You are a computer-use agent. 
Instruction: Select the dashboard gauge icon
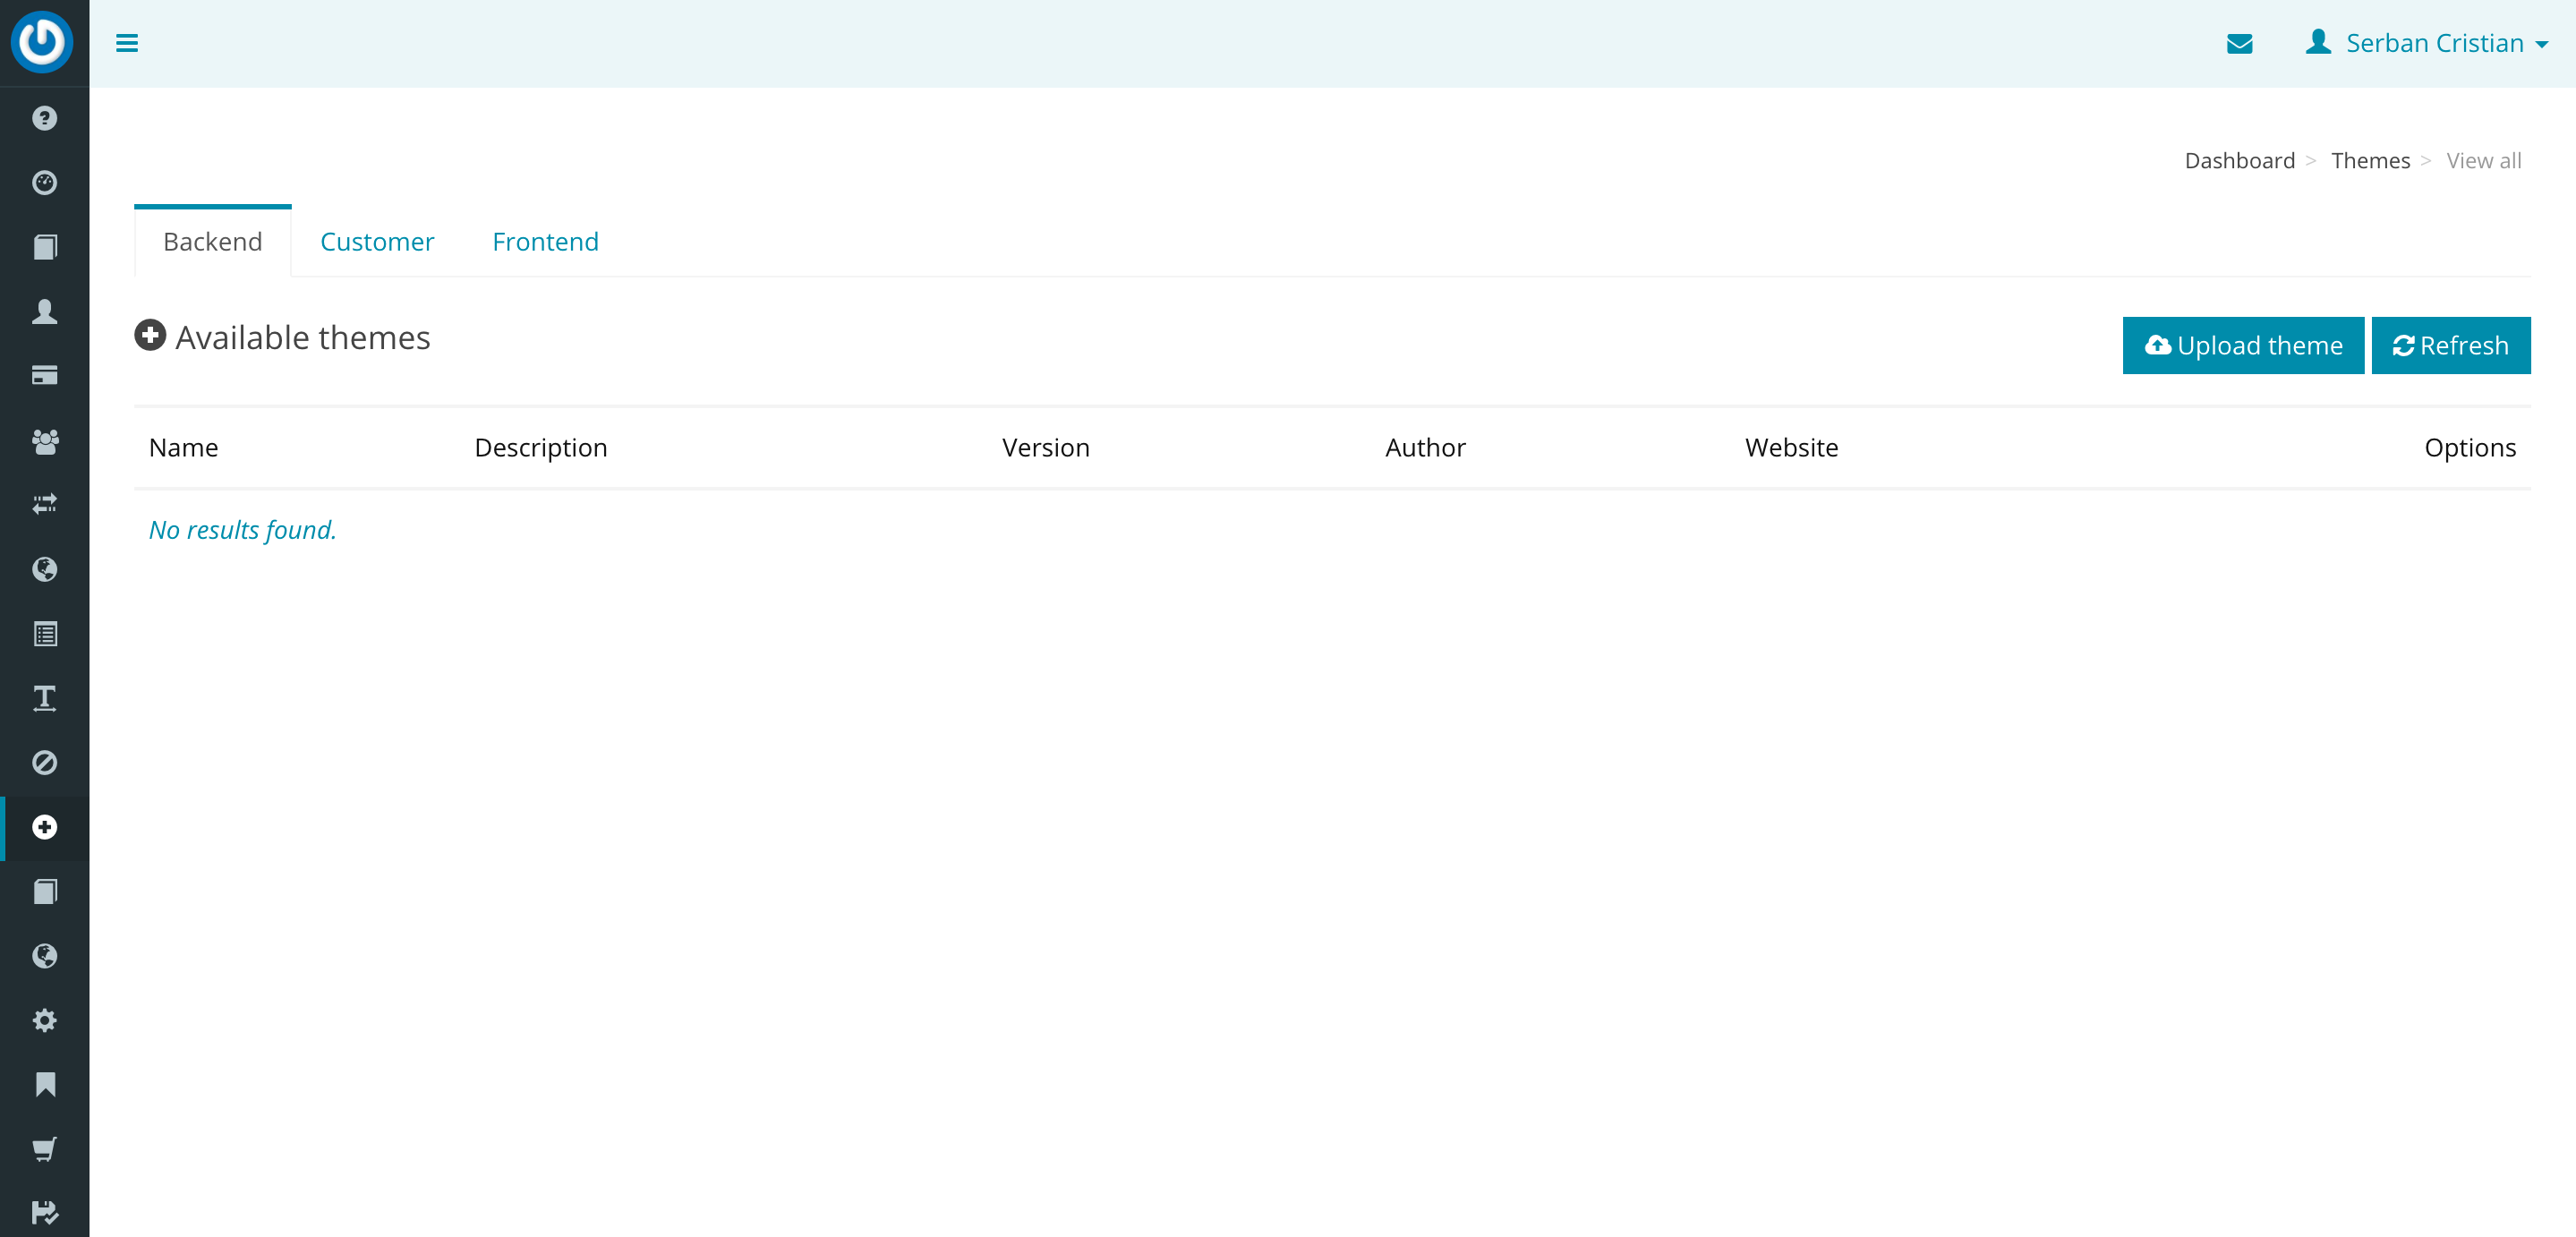click(x=44, y=182)
